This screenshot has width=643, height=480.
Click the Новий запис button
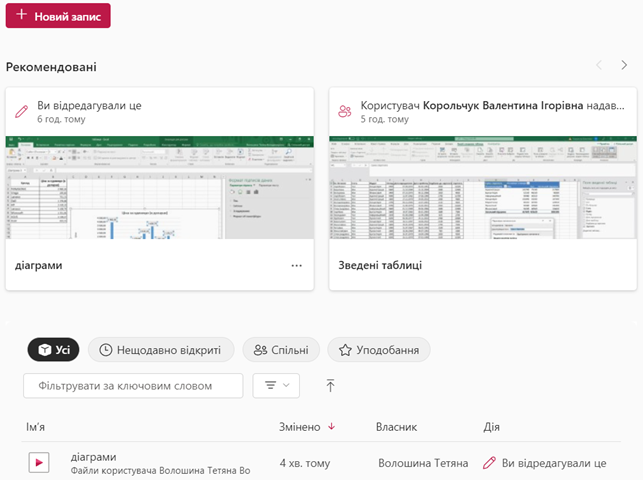pyautogui.click(x=57, y=16)
